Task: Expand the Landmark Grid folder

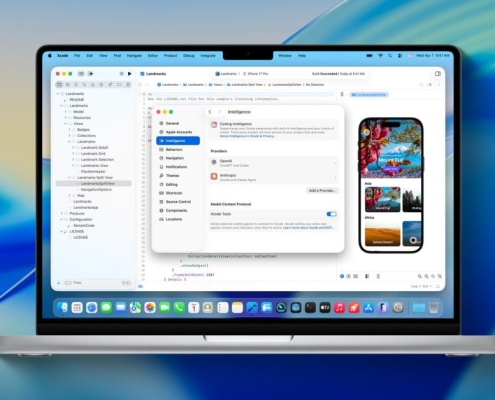Action: coord(73,153)
